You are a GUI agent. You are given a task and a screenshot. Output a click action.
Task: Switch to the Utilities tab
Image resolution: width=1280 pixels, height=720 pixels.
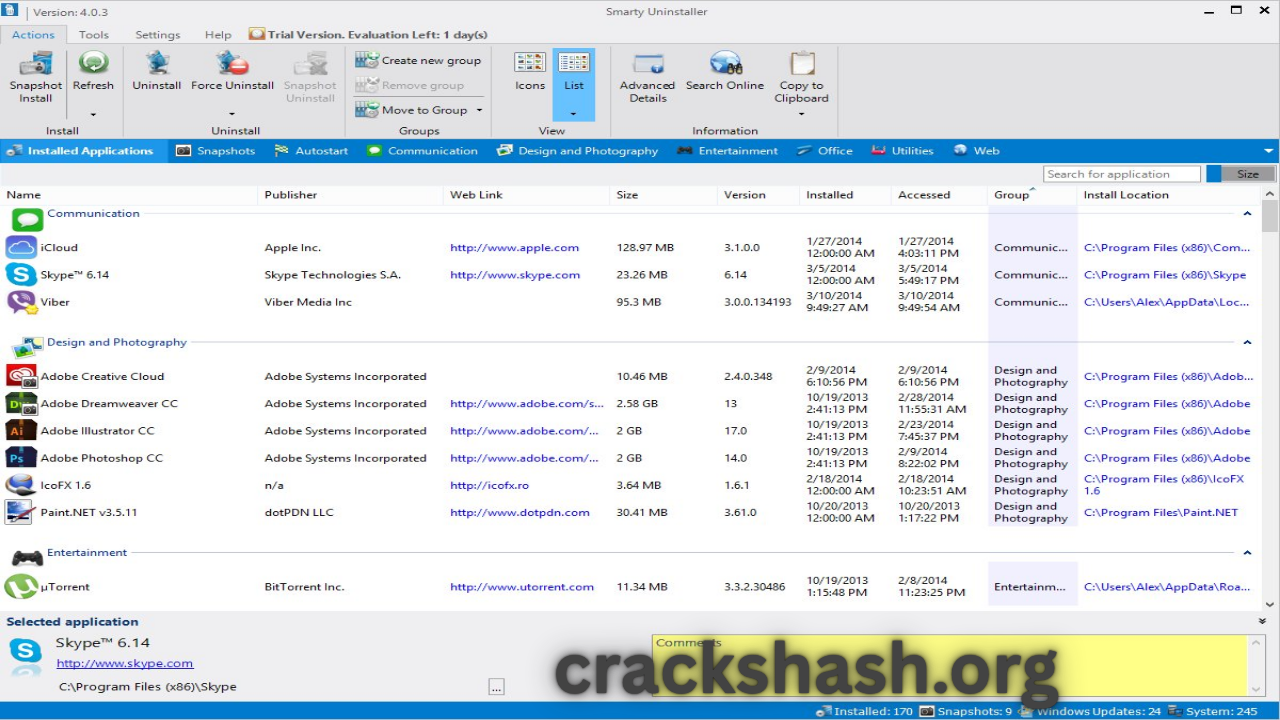[902, 151]
